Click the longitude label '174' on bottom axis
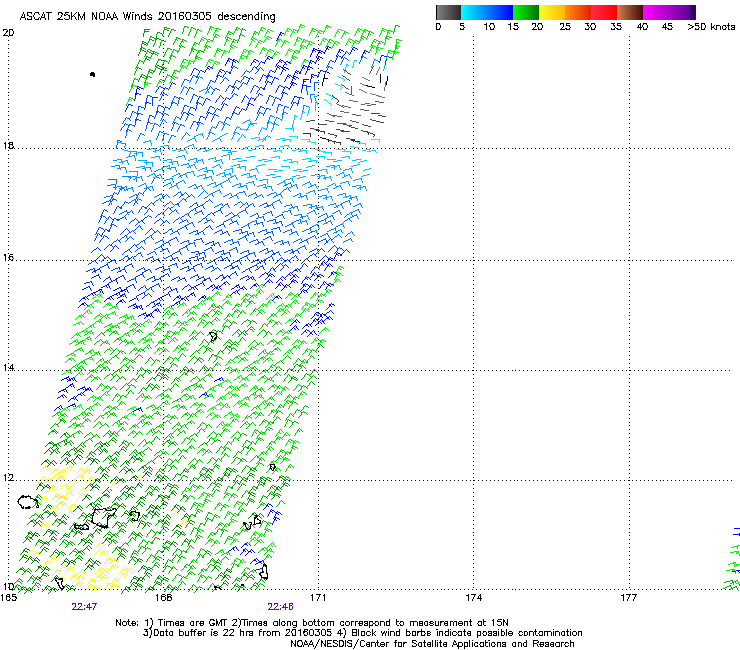This screenshot has width=740, height=650. coord(473,598)
